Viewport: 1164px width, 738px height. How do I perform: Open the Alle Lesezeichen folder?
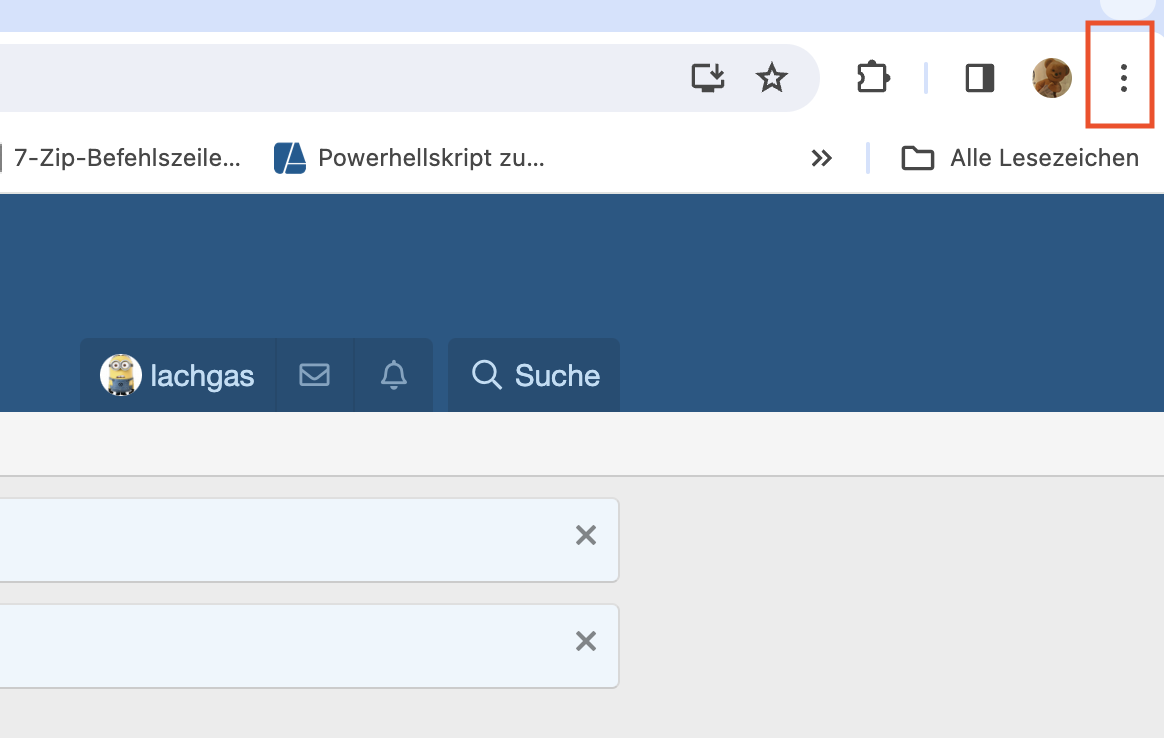1019,158
